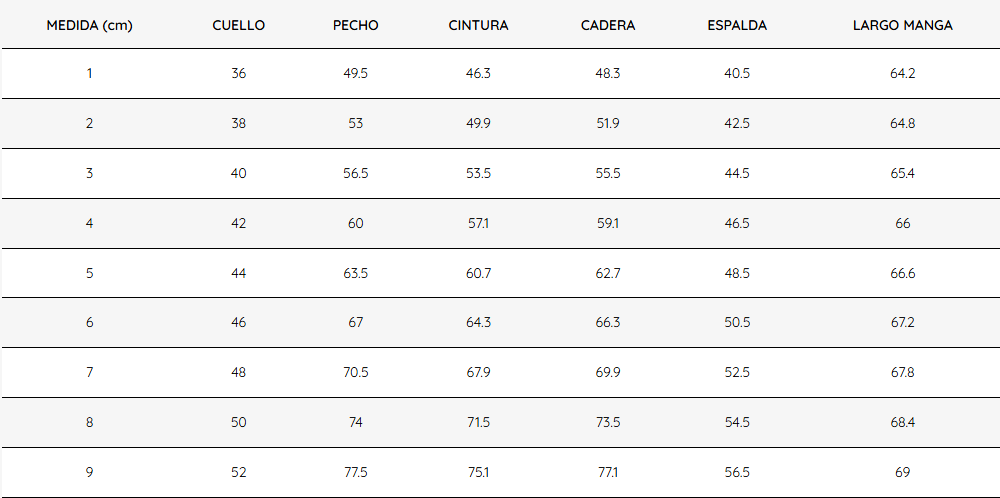
Task: Click the CINTURA value 57.1
Action: coord(478,224)
